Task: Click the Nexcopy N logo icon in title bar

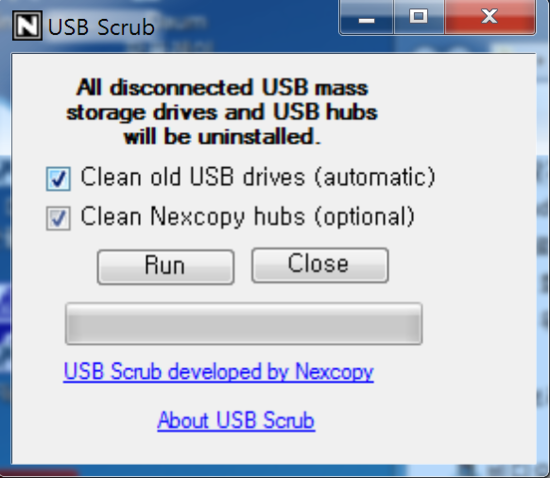Action: pos(27,25)
